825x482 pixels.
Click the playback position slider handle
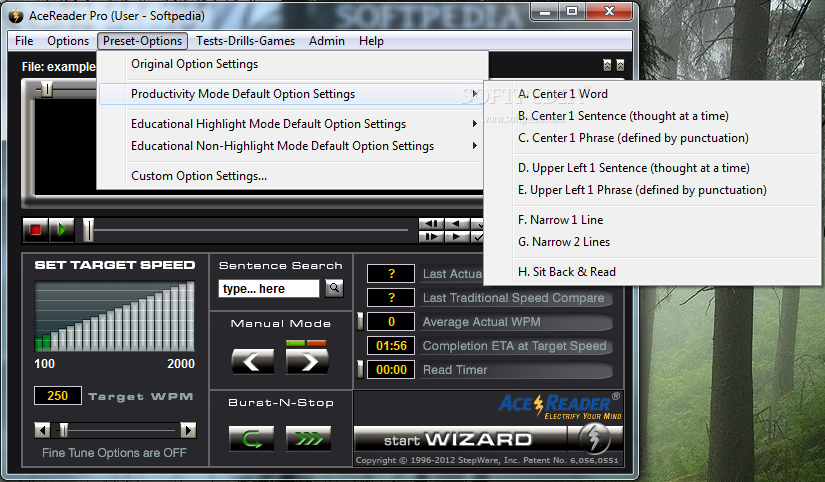[88, 230]
